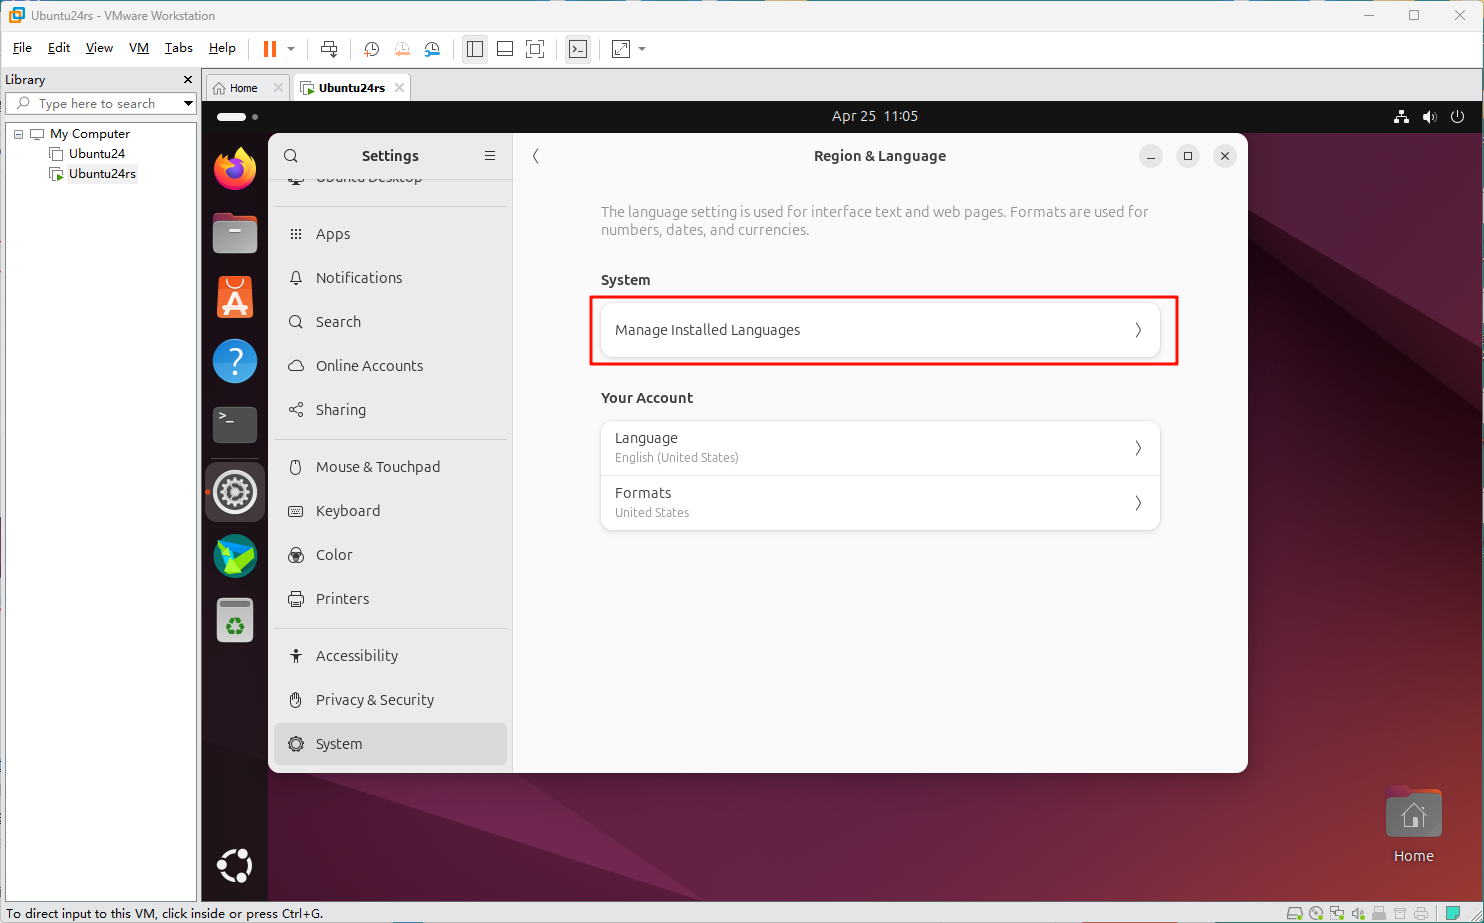Open the App Center from the dock
1484x923 pixels.
[235, 297]
